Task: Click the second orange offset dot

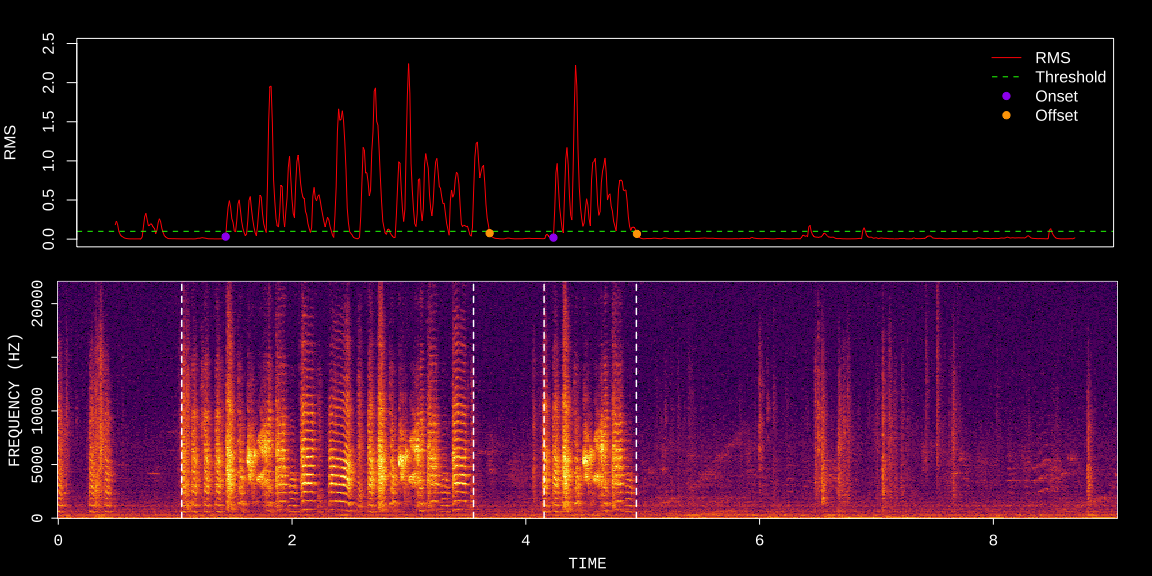Action: tap(637, 234)
